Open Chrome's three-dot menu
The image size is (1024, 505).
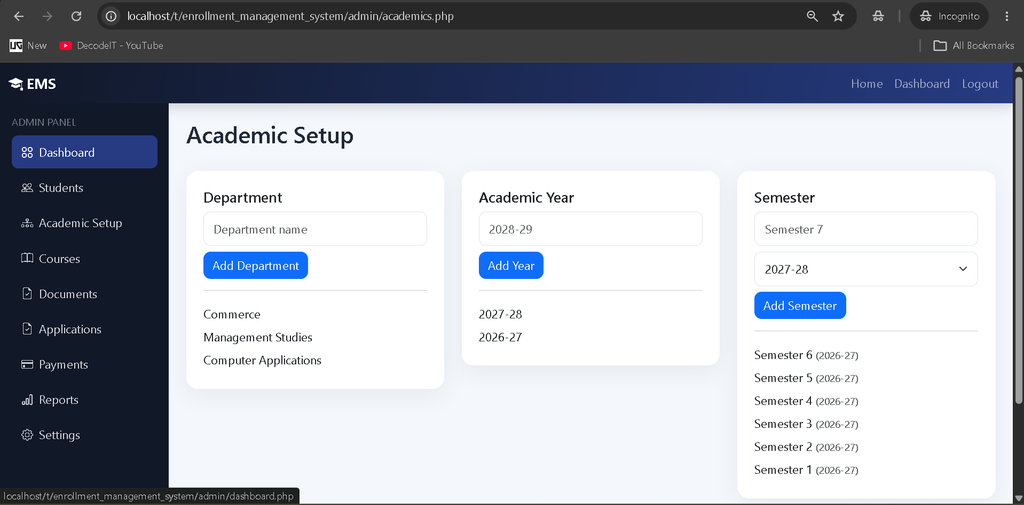coord(1006,16)
